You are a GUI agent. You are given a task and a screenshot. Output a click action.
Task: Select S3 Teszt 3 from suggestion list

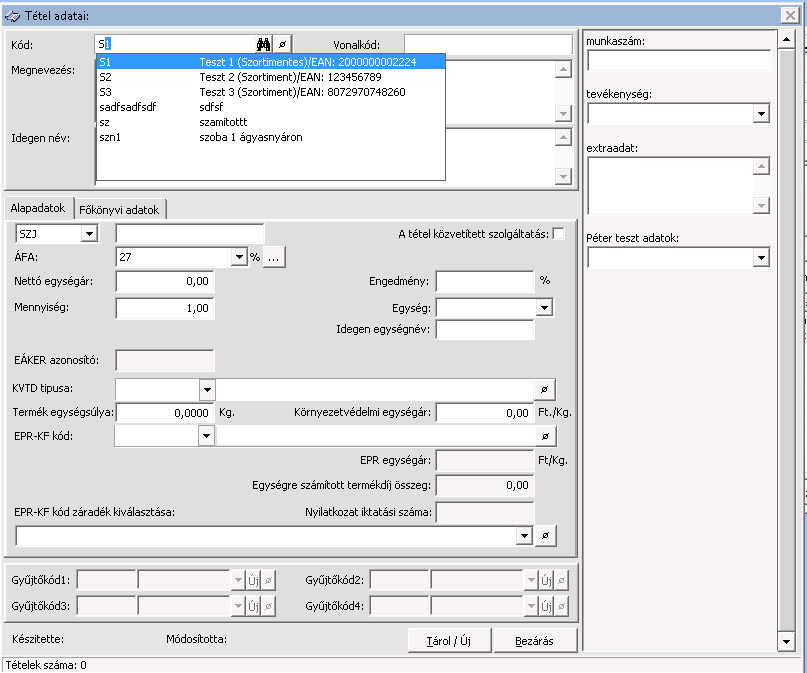271,92
